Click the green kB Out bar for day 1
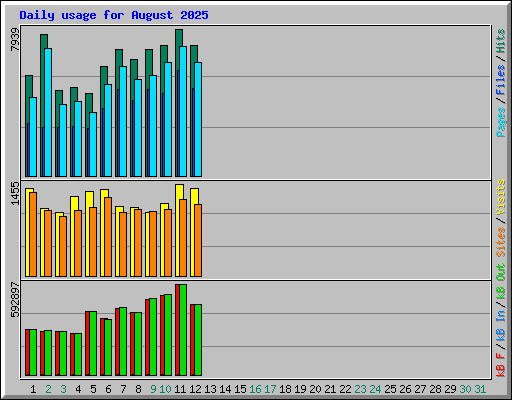This screenshot has height=400, width=512. [33, 353]
